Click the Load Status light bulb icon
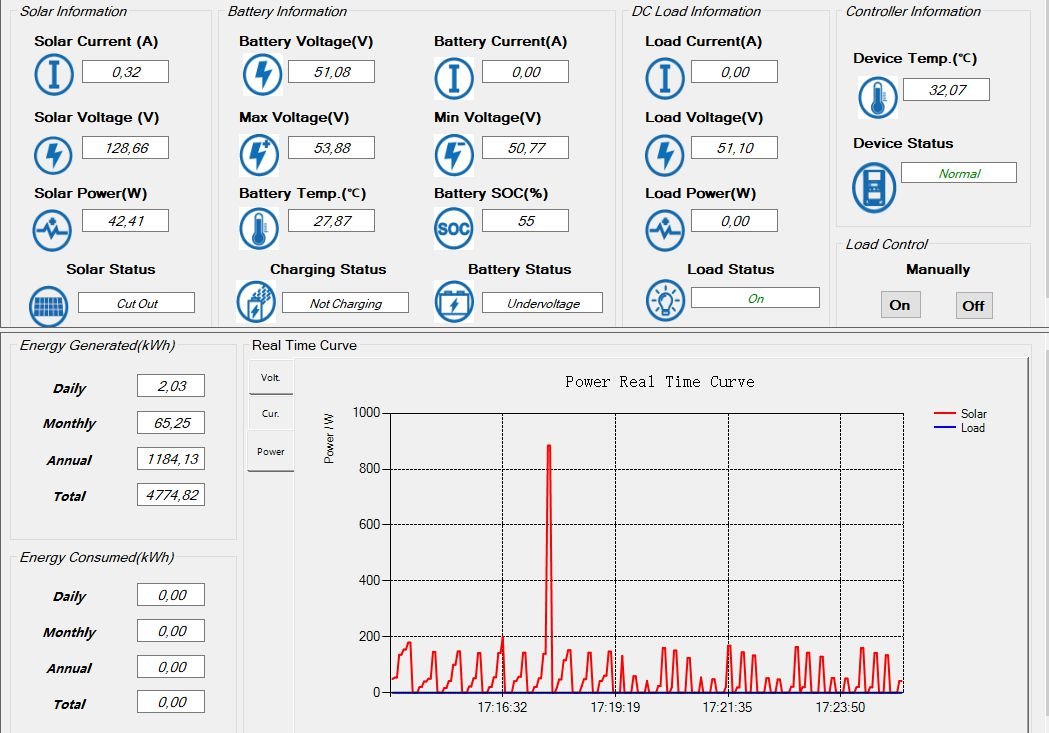Viewport: 1049px width, 733px height. click(665, 299)
